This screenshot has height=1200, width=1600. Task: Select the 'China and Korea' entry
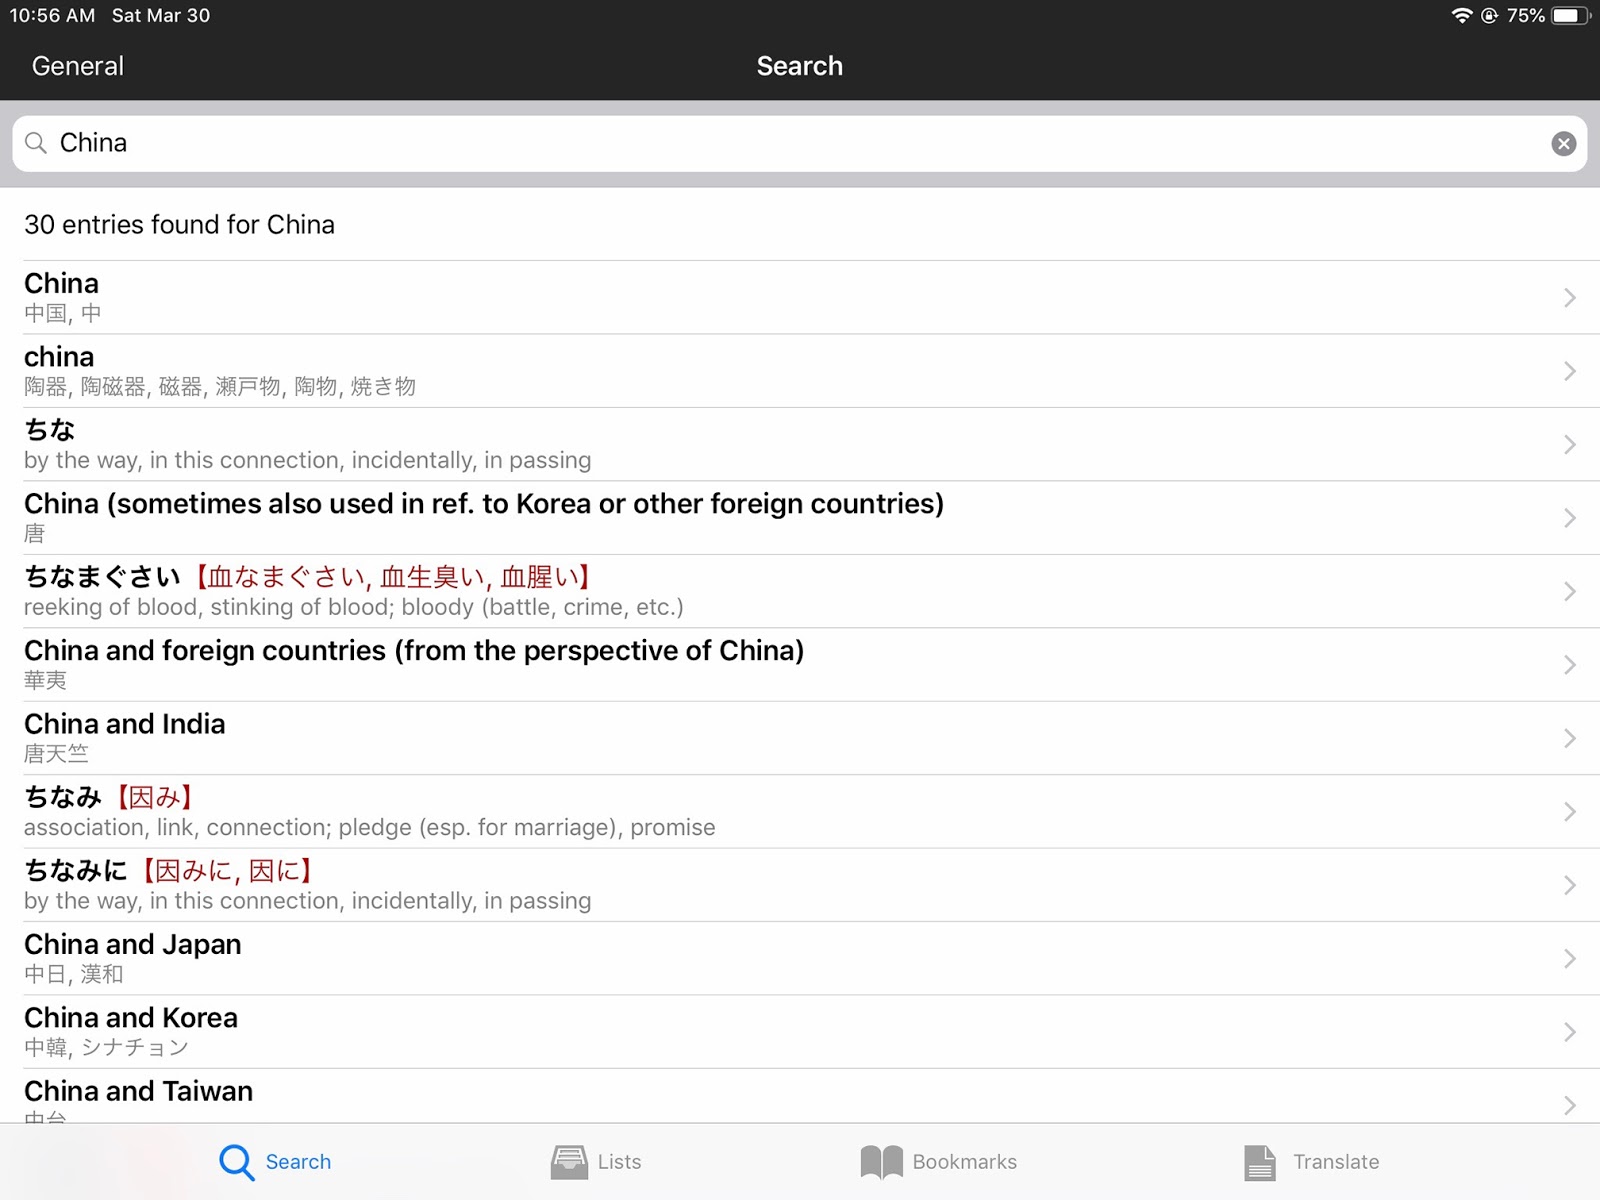click(800, 1032)
